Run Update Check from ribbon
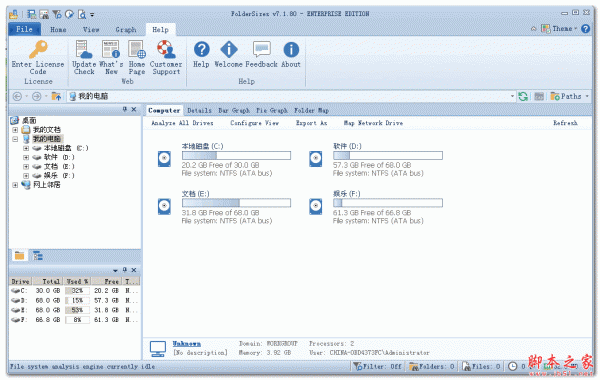The width and height of the screenshot is (600, 380). point(84,49)
